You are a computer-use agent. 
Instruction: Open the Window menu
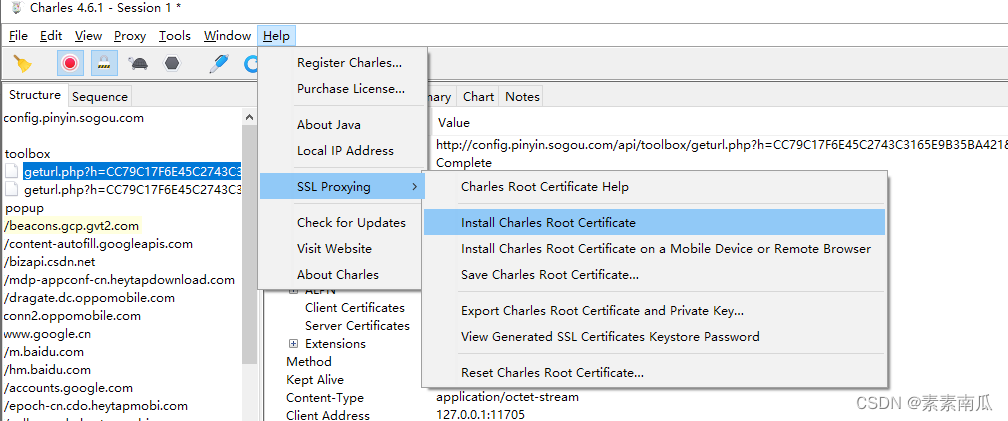point(227,36)
